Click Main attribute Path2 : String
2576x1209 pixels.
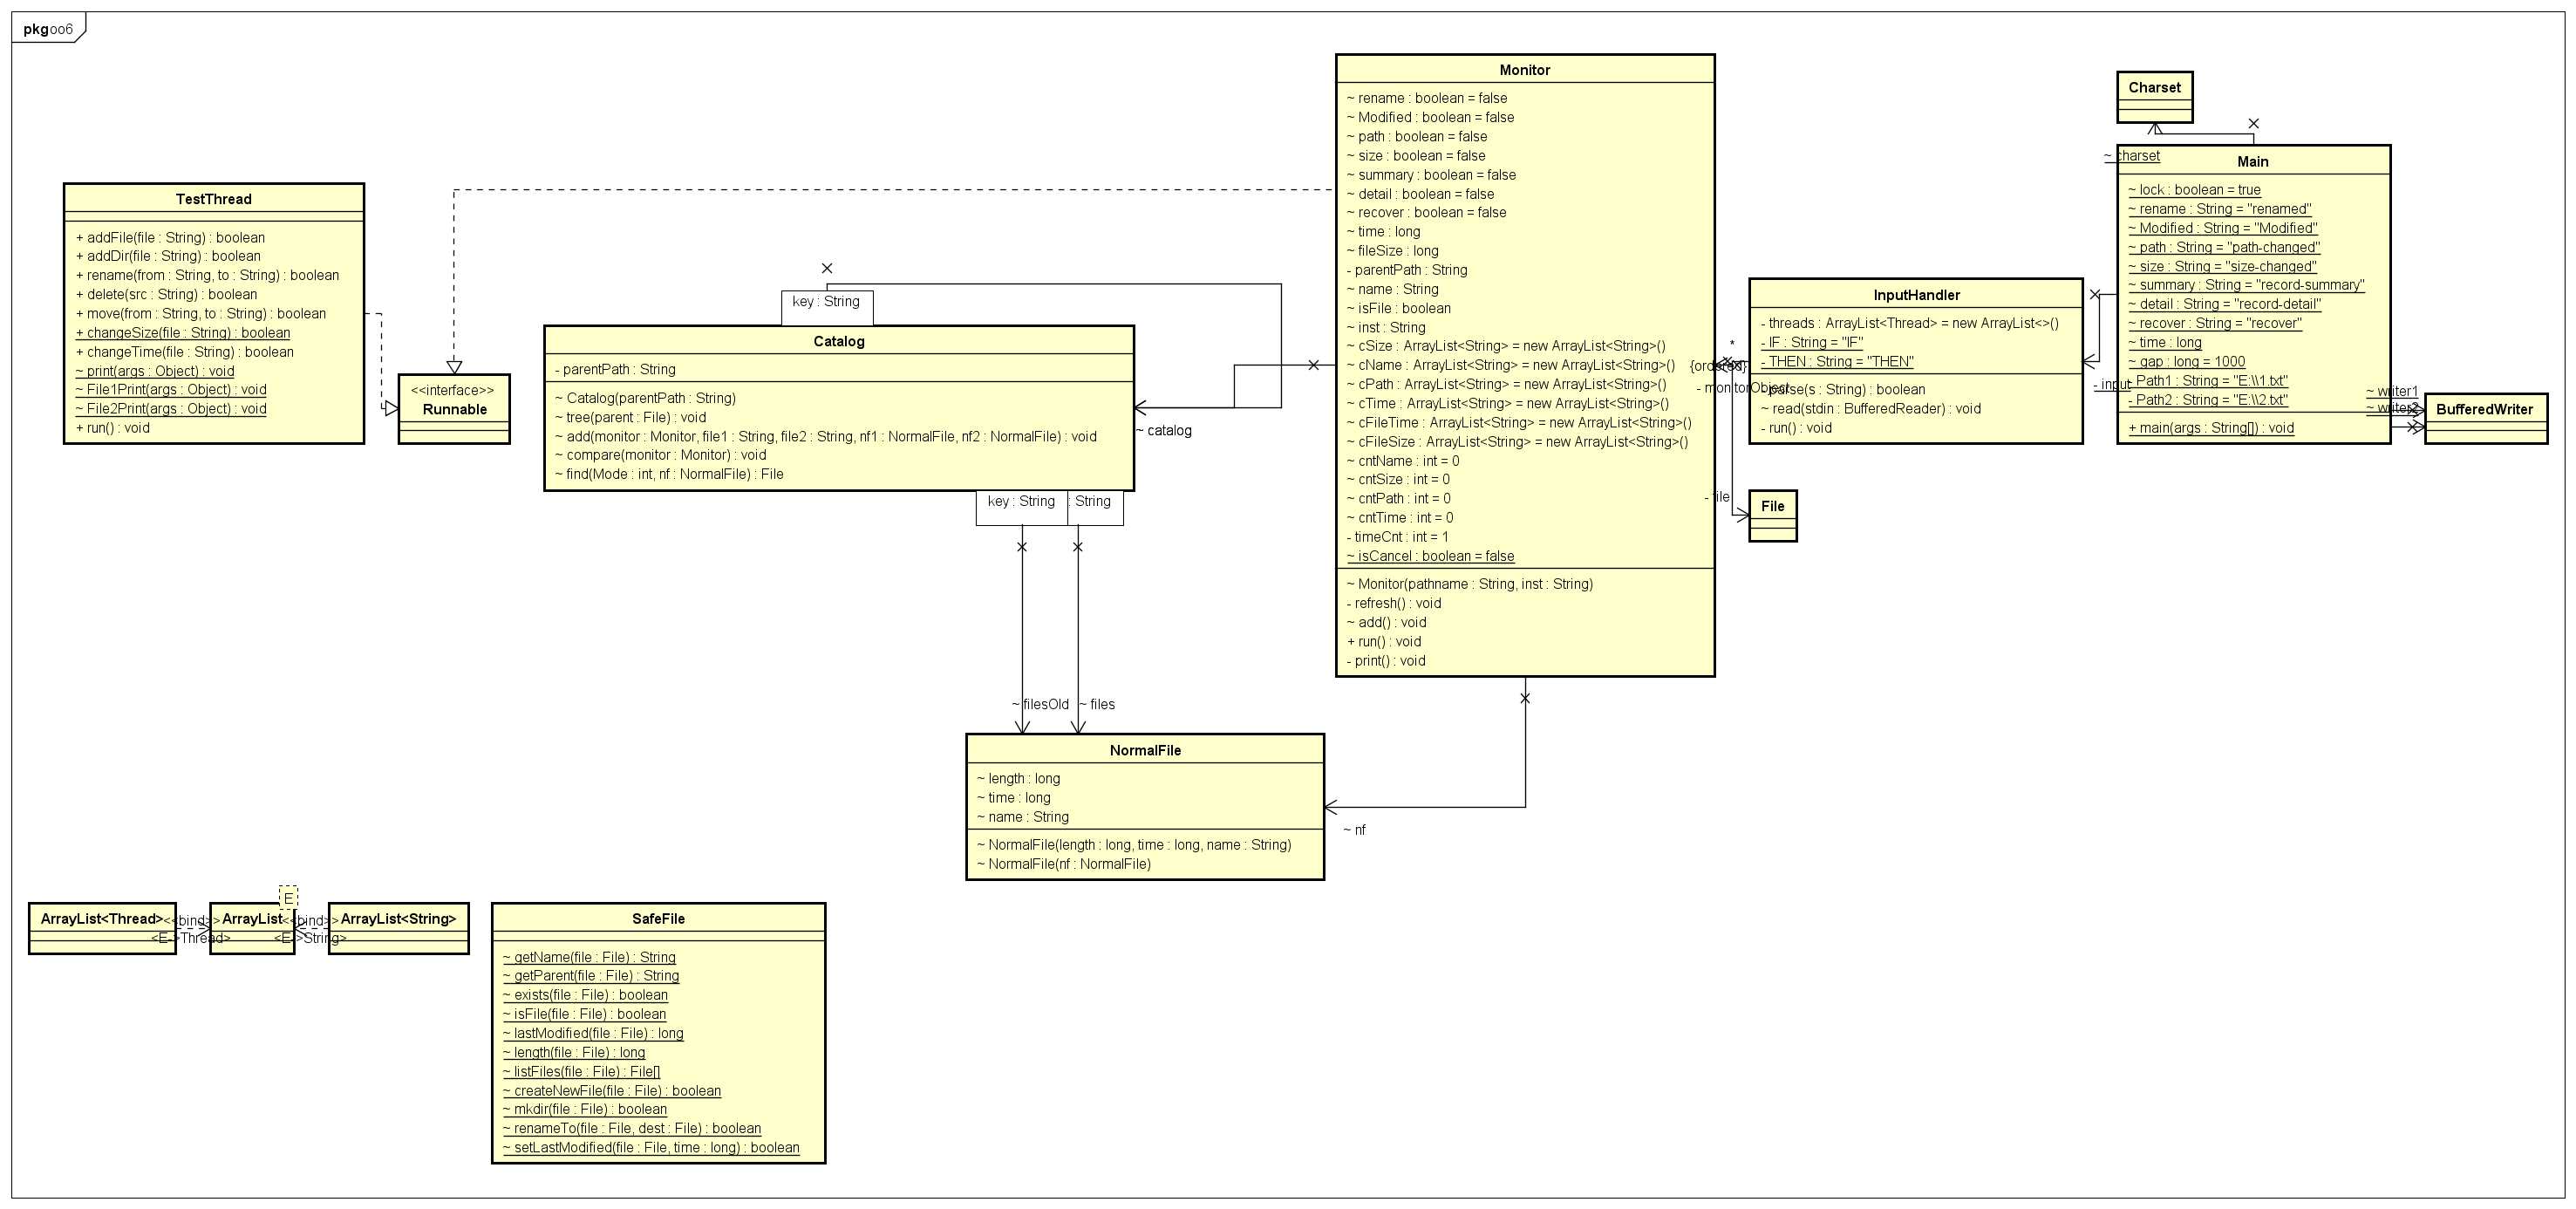(x=2207, y=400)
